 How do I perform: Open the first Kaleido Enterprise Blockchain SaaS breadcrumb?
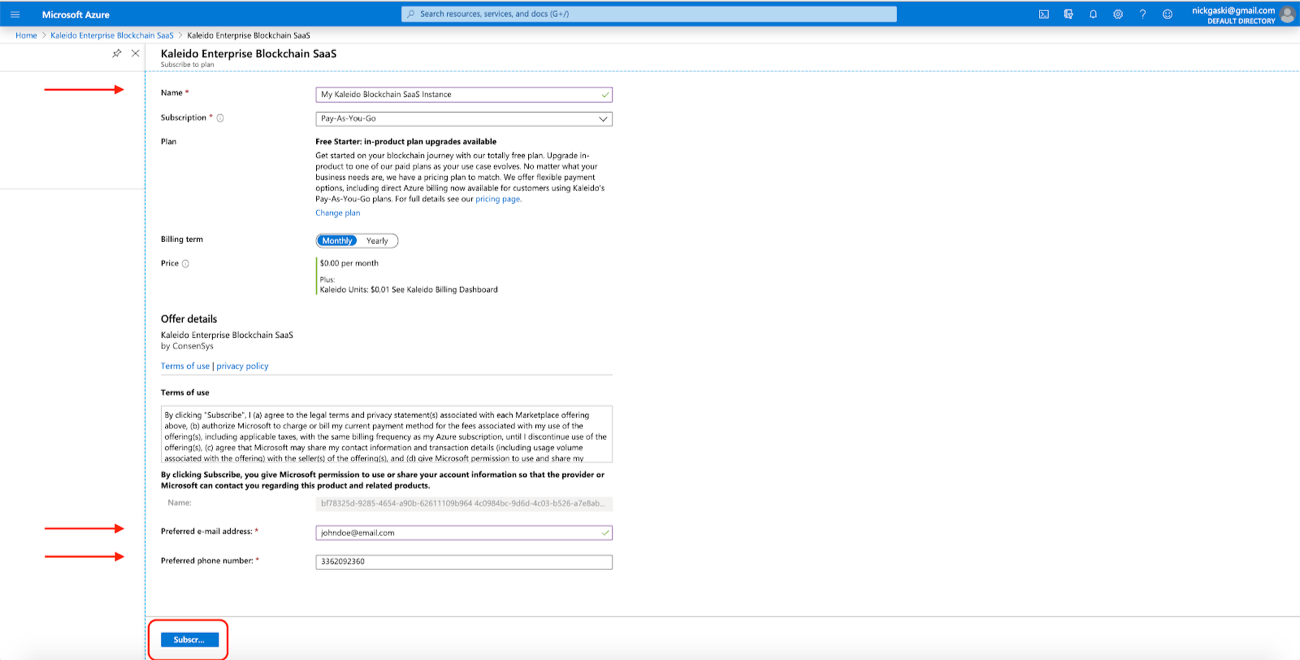[x=112, y=35]
